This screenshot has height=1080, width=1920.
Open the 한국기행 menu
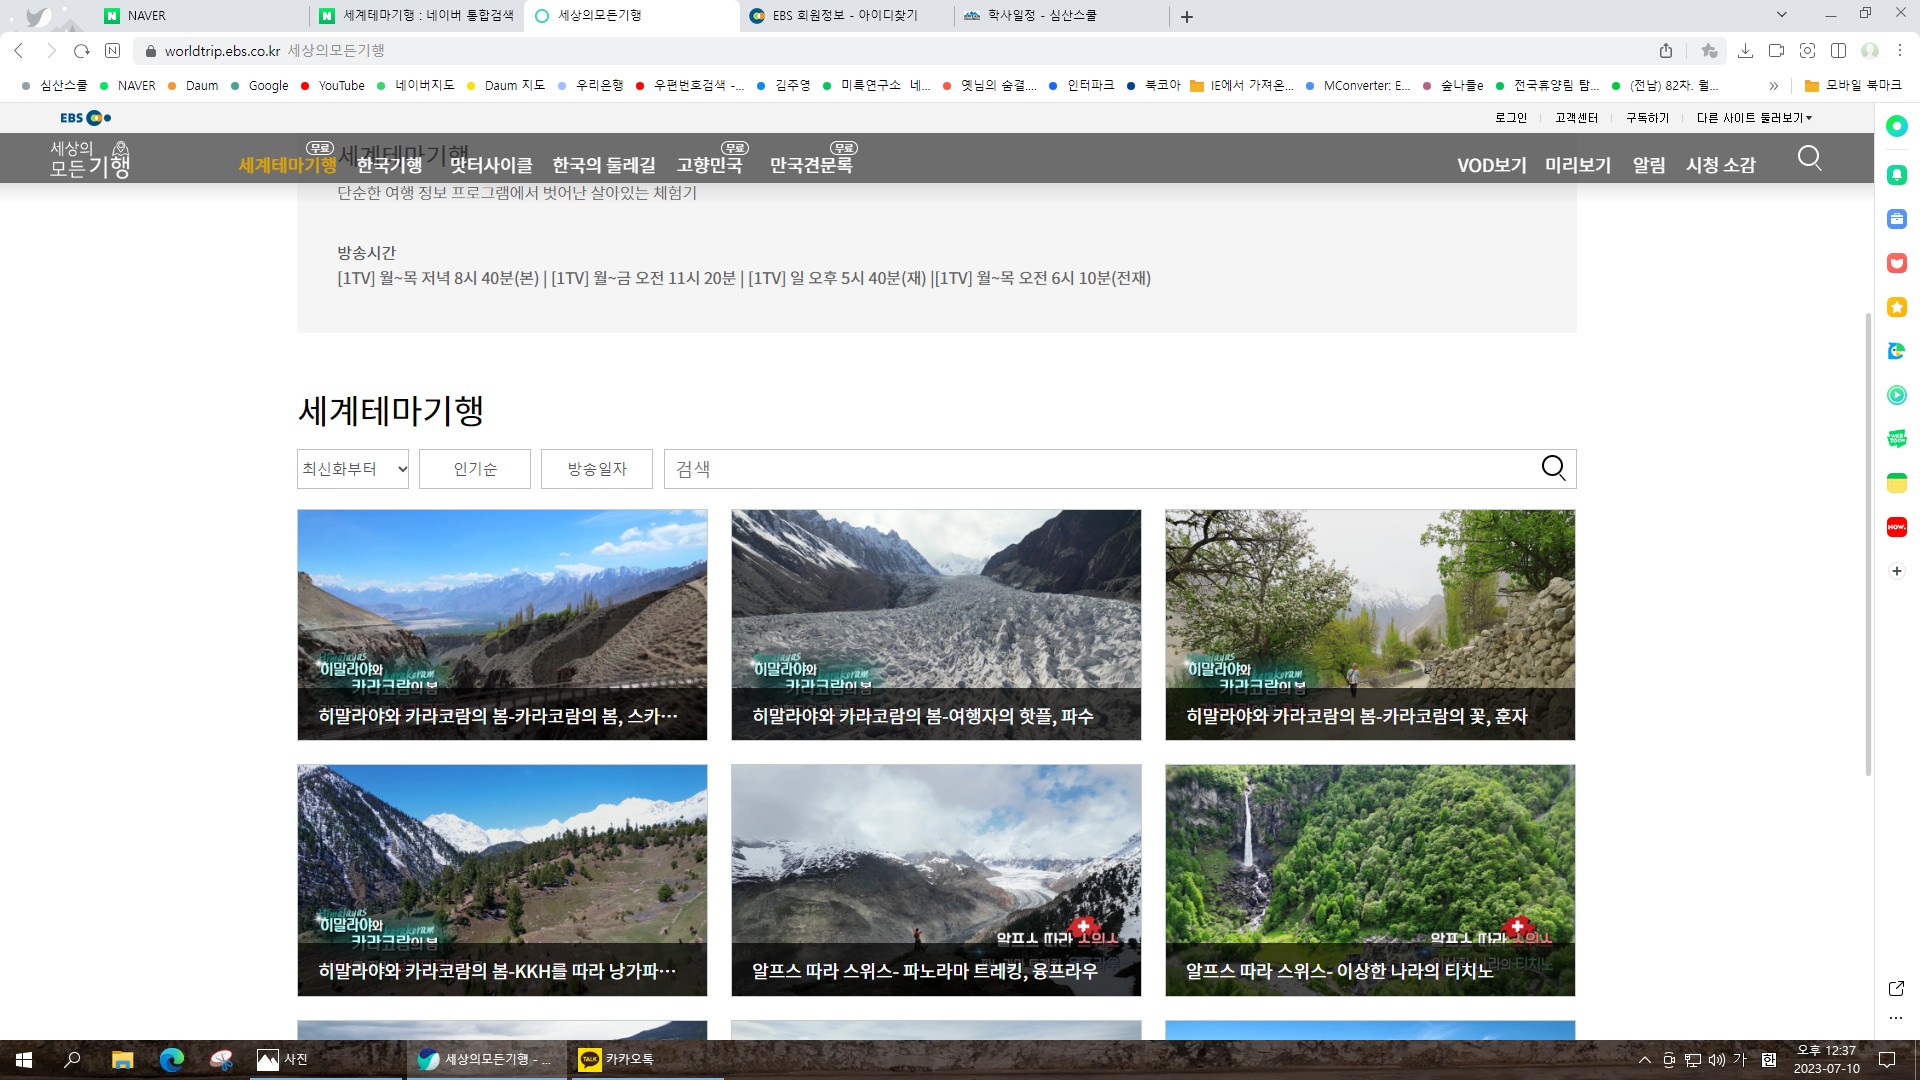click(389, 165)
